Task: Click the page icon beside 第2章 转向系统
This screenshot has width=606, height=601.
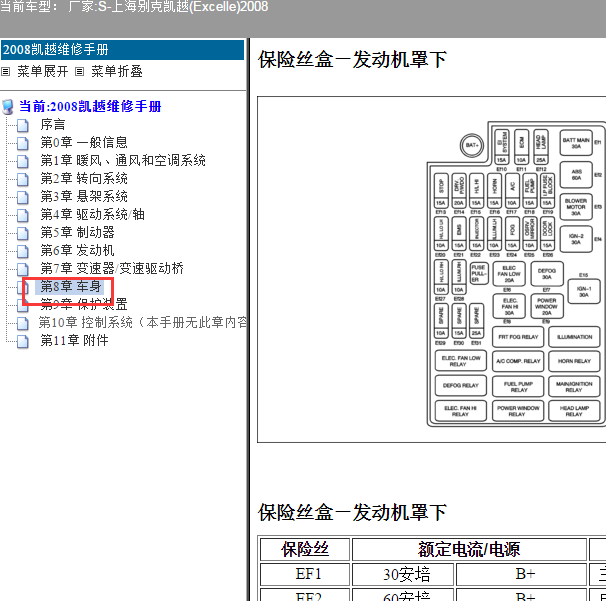Action: point(22,179)
